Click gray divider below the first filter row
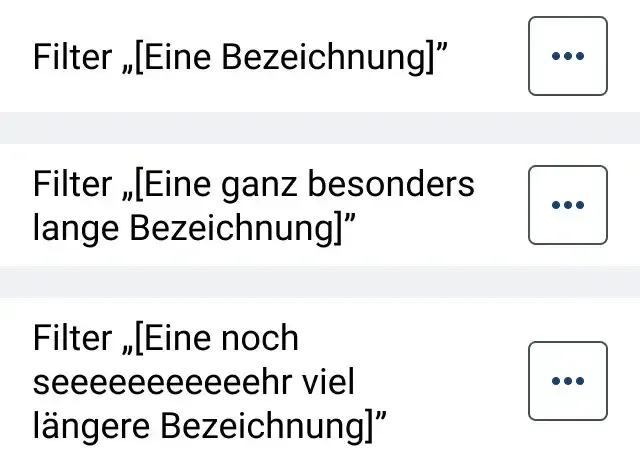640x464 pixels. click(x=320, y=128)
